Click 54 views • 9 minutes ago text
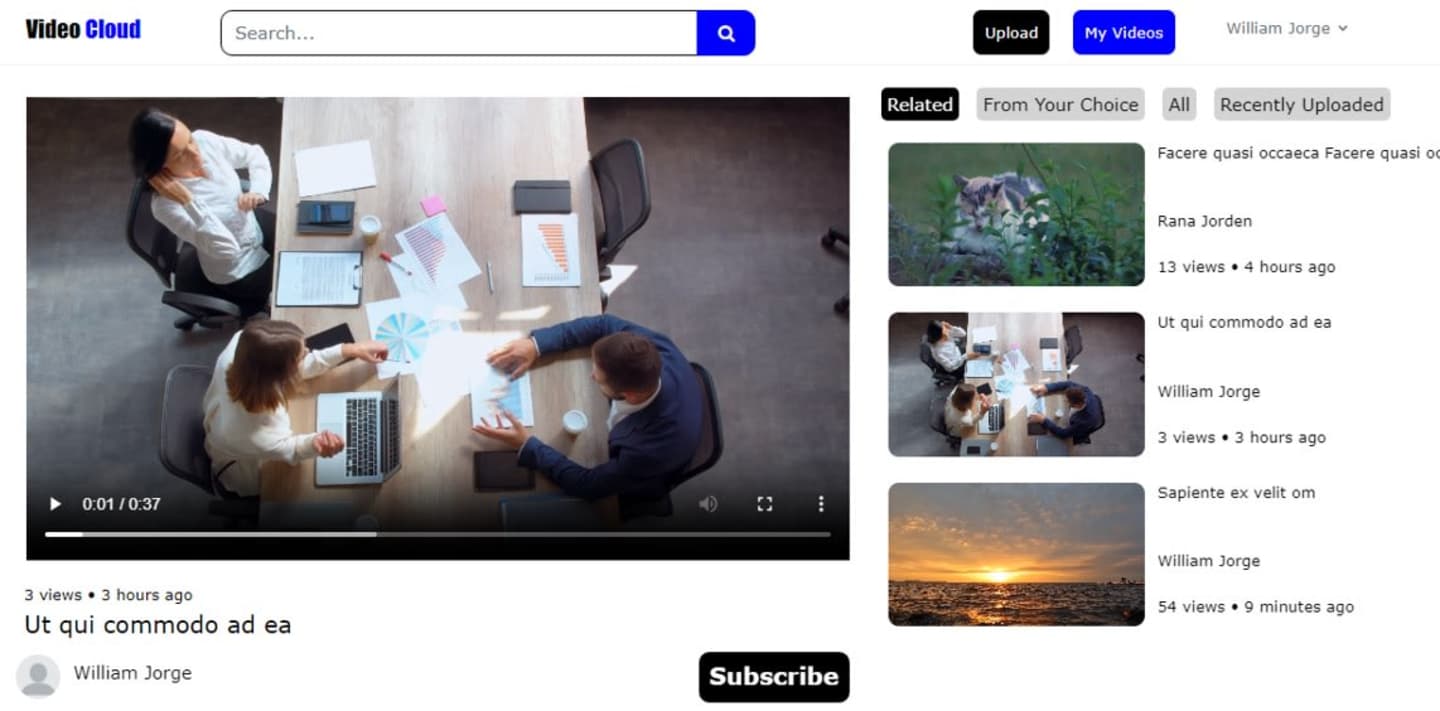This screenshot has height=711, width=1440. tap(1256, 607)
